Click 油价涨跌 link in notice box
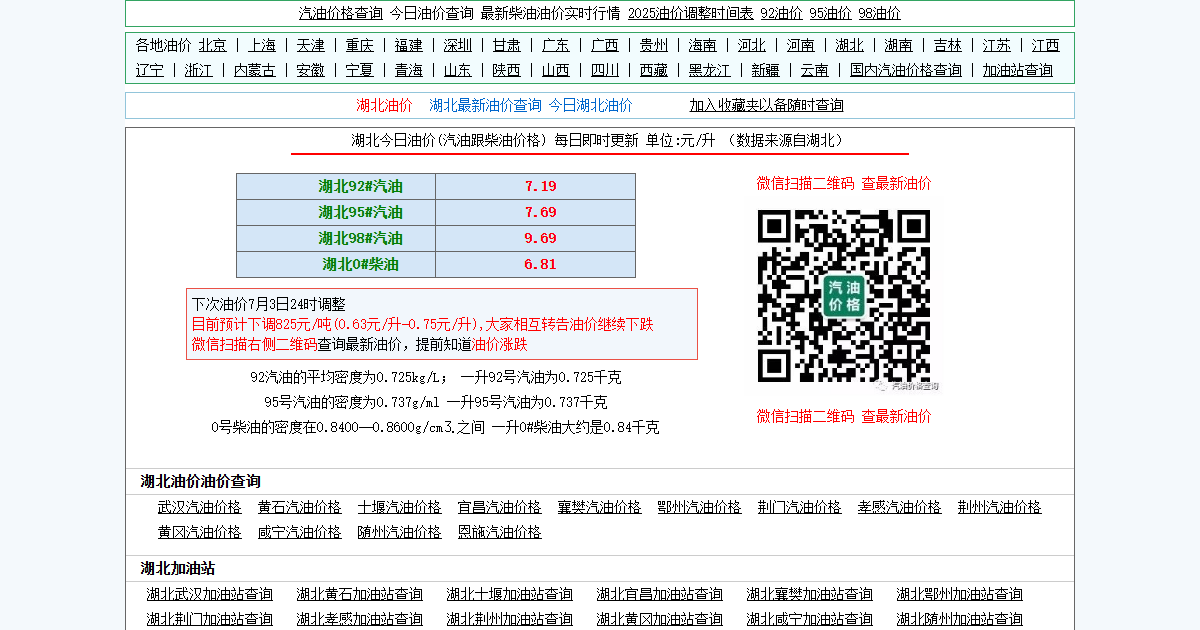This screenshot has width=1200, height=630. pos(500,344)
